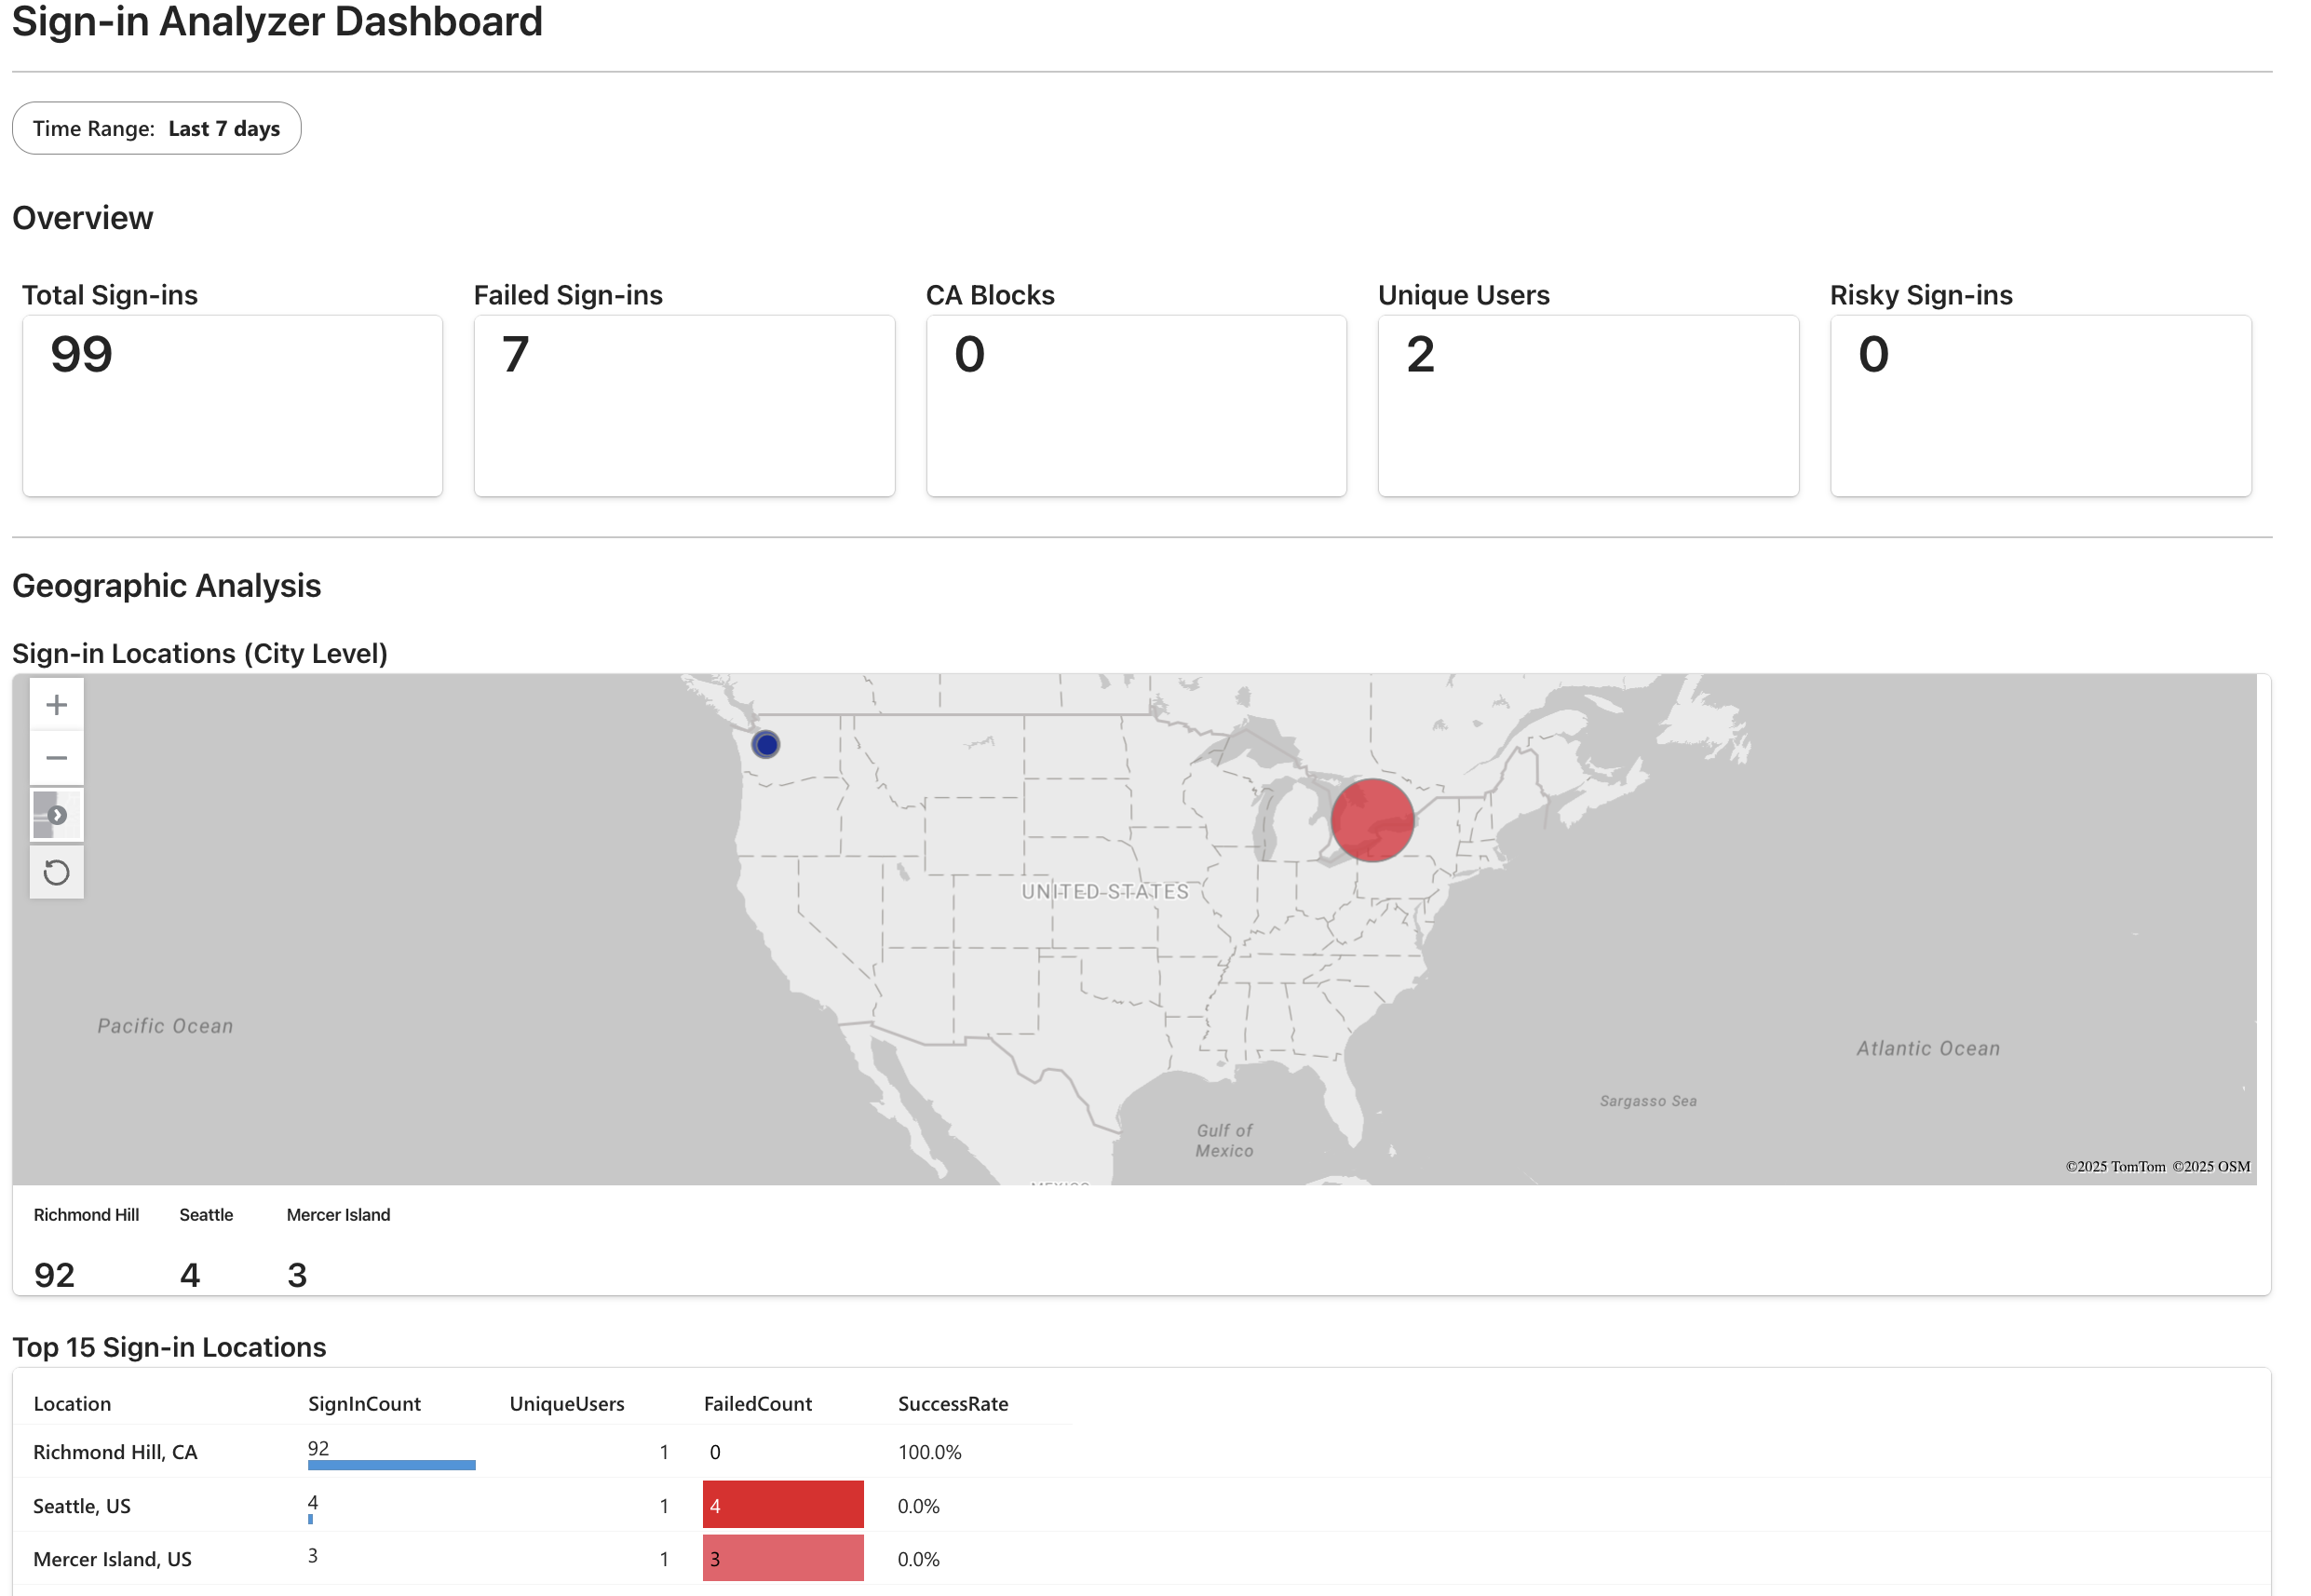
Task: Click the Unique Users overview card
Action: [x=1588, y=405]
